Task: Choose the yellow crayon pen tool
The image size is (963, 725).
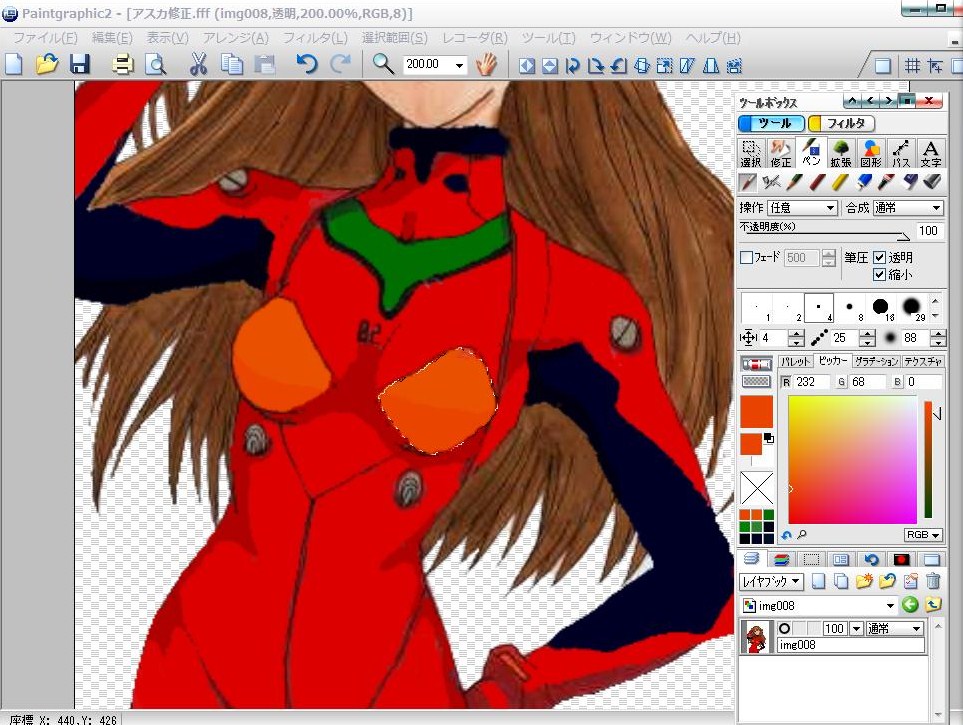Action: 840,182
